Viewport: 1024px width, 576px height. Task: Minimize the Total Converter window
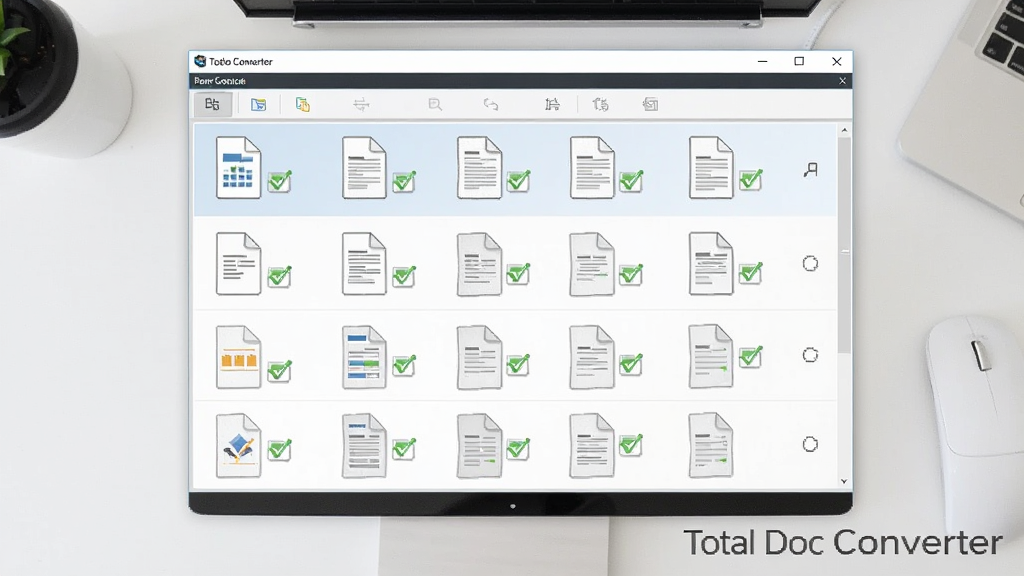point(762,61)
